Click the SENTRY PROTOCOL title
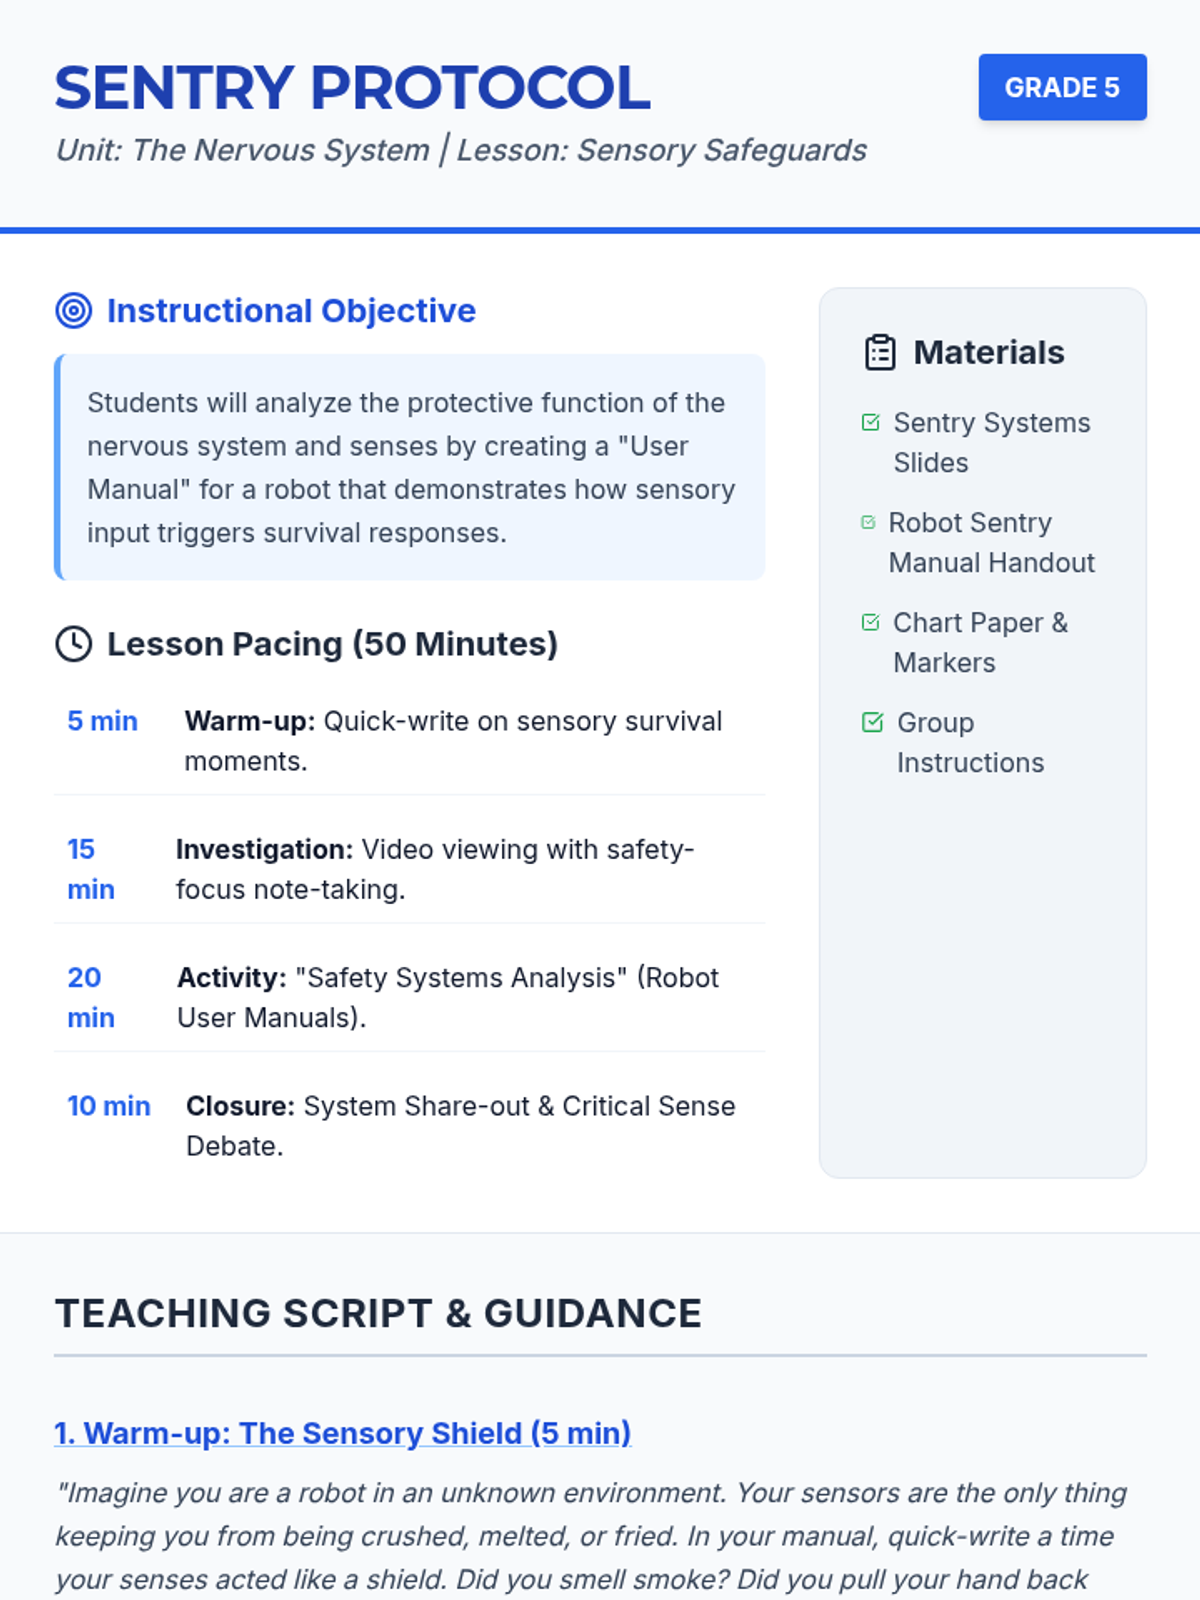 352,88
